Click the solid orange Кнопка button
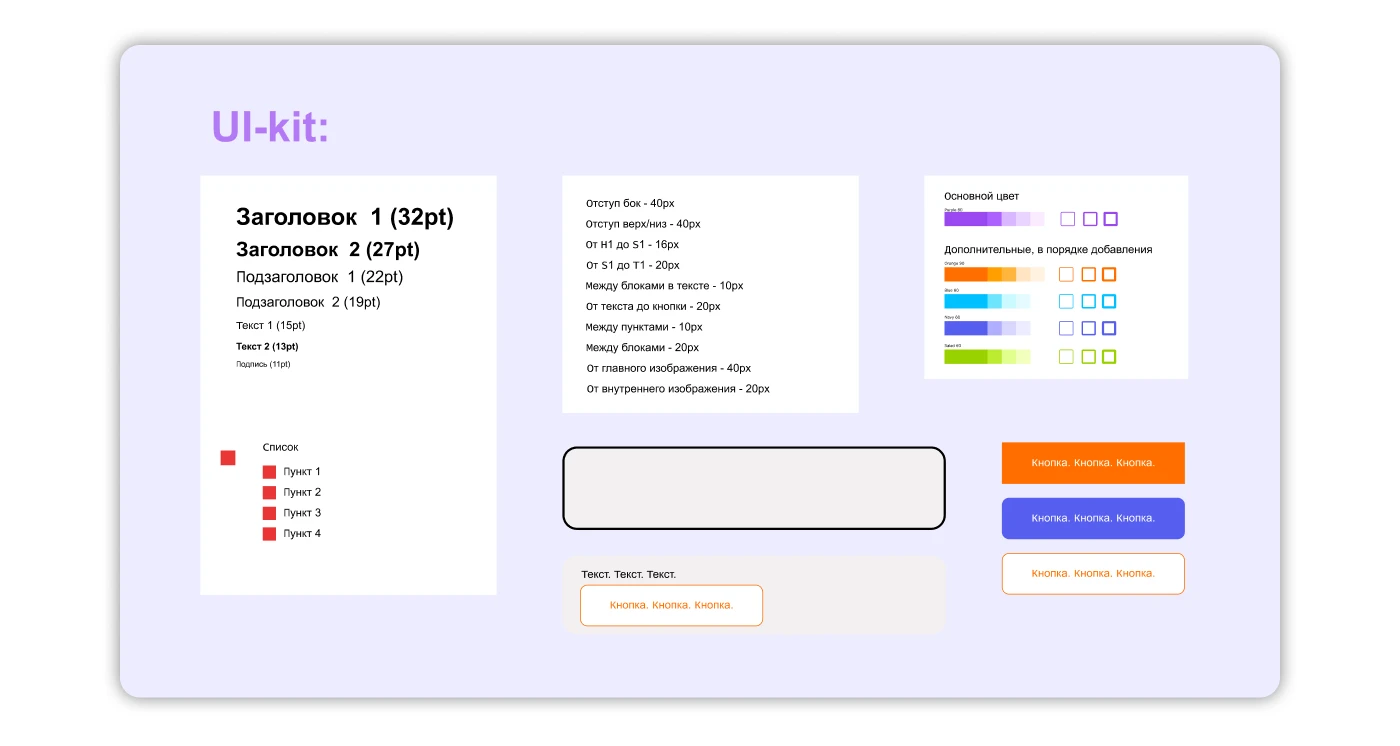This screenshot has height=746, width=1400. coord(1093,463)
